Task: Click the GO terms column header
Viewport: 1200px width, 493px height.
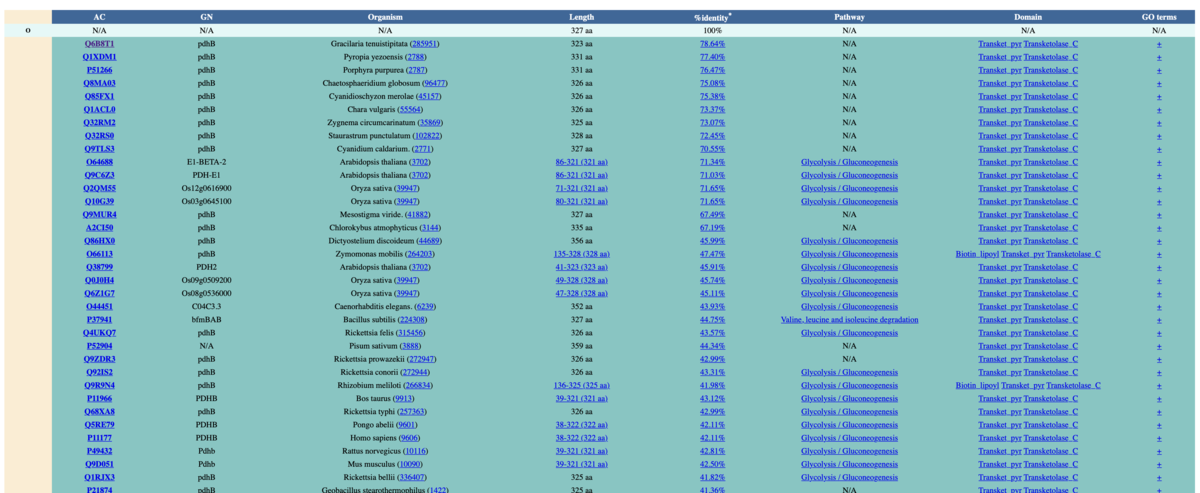Action: [x=1159, y=17]
